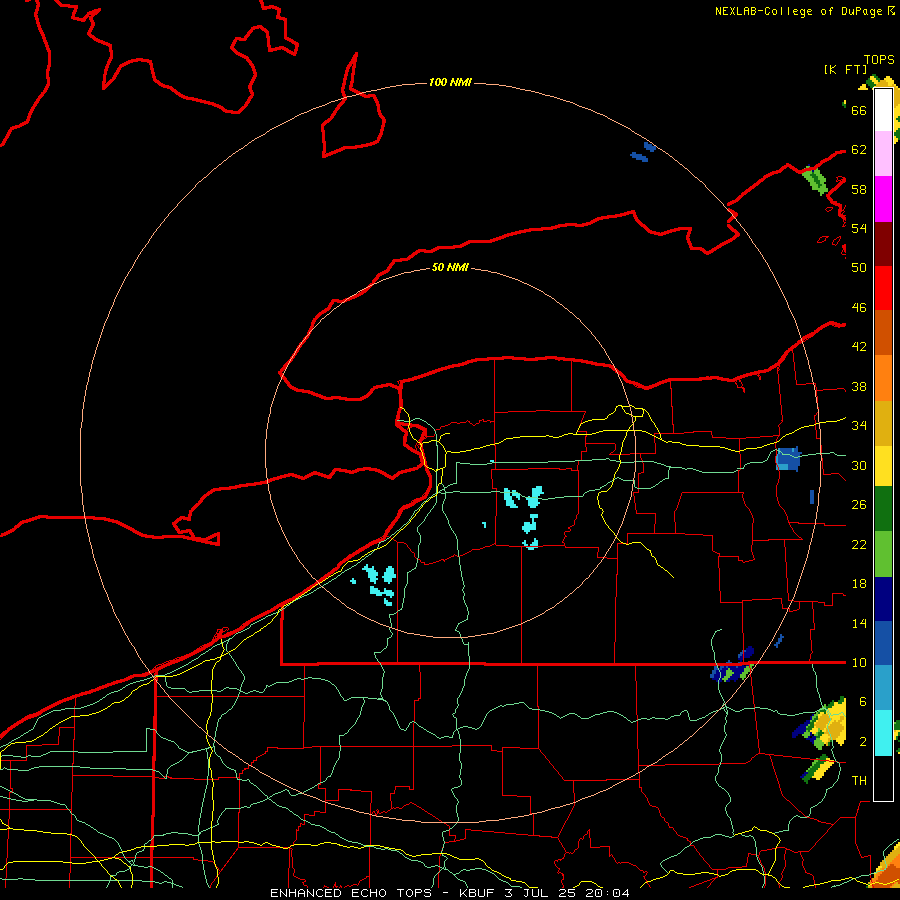Screen dimensions: 900x900
Task: Pick the light orange swatch next to 38
Action: 883,378
